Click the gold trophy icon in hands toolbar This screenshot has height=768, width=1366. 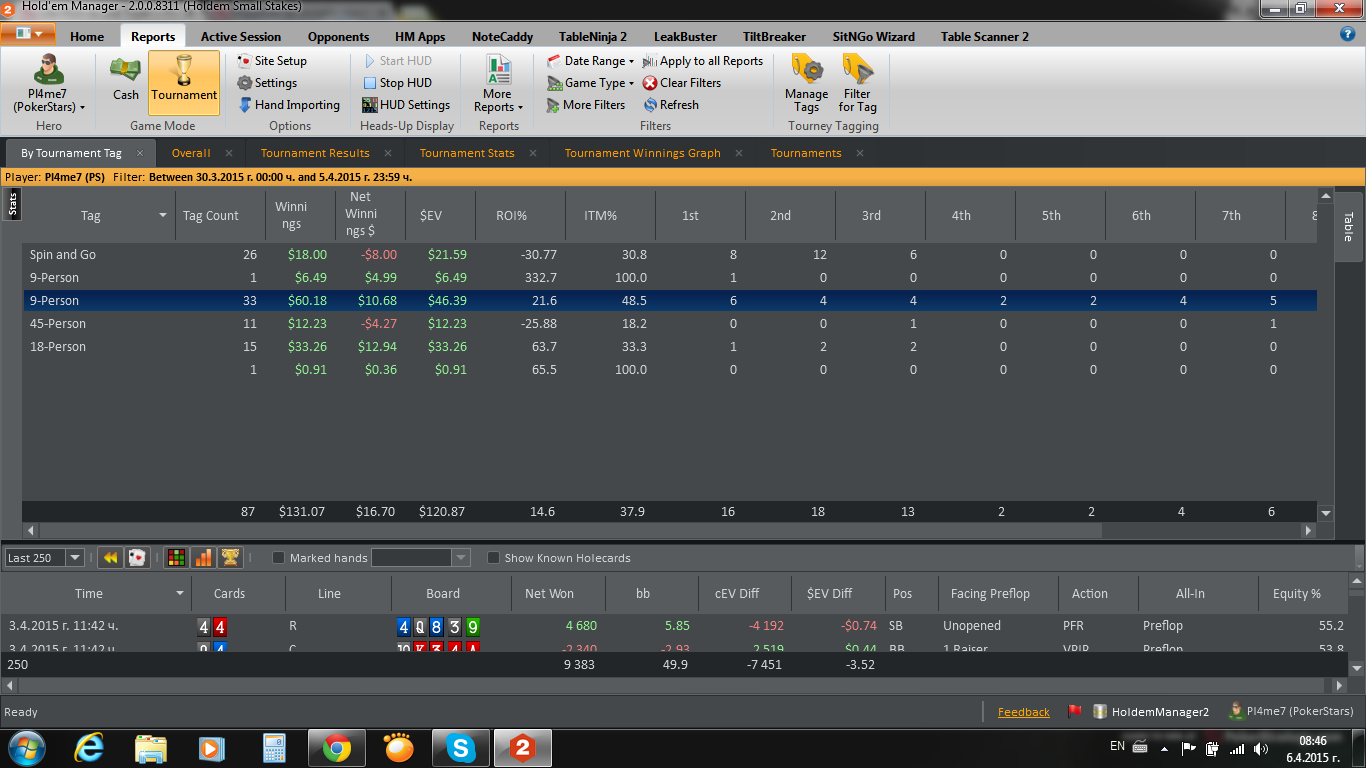point(230,558)
